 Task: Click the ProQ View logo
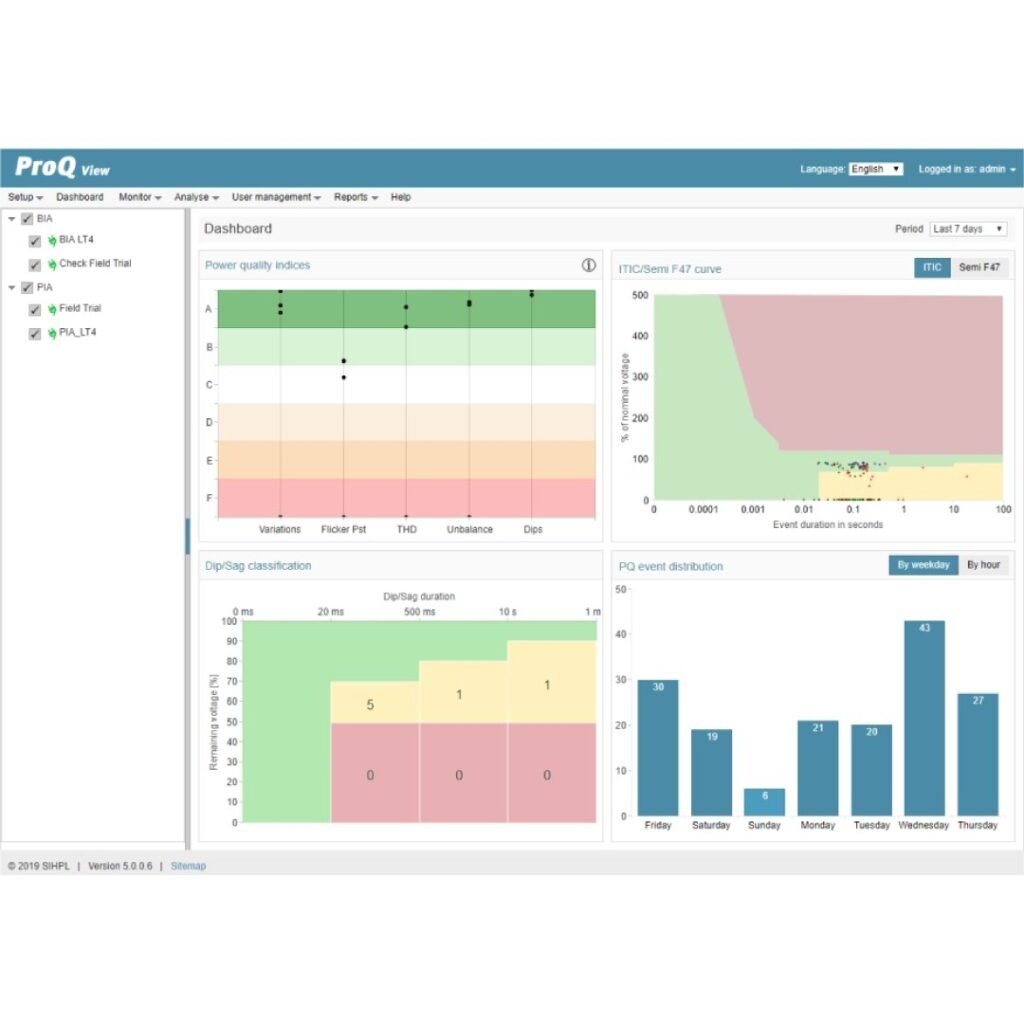point(62,167)
